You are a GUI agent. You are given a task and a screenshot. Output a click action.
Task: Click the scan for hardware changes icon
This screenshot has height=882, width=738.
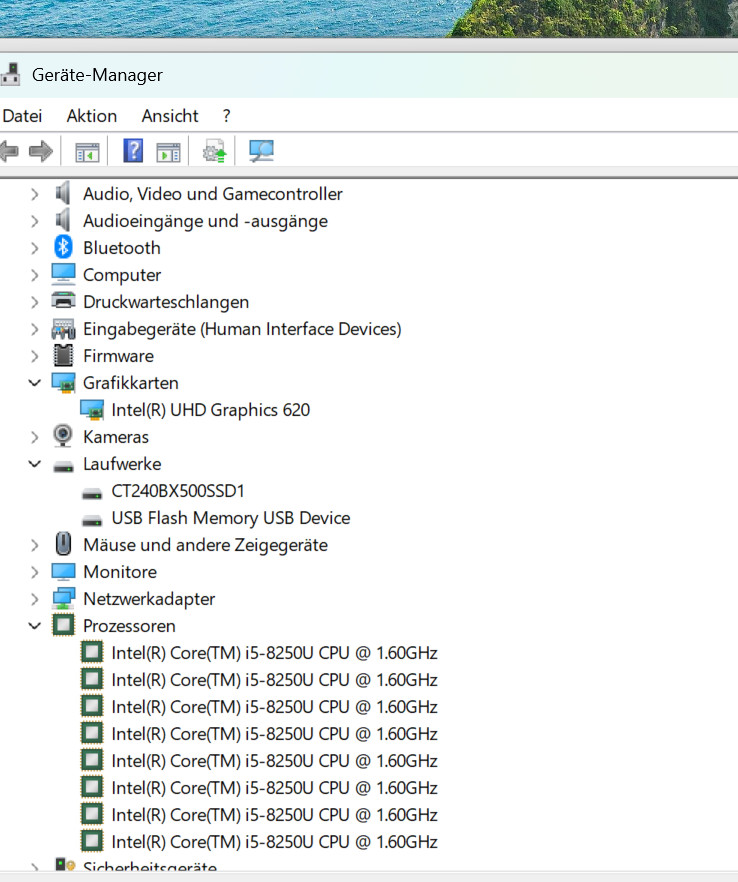point(261,151)
